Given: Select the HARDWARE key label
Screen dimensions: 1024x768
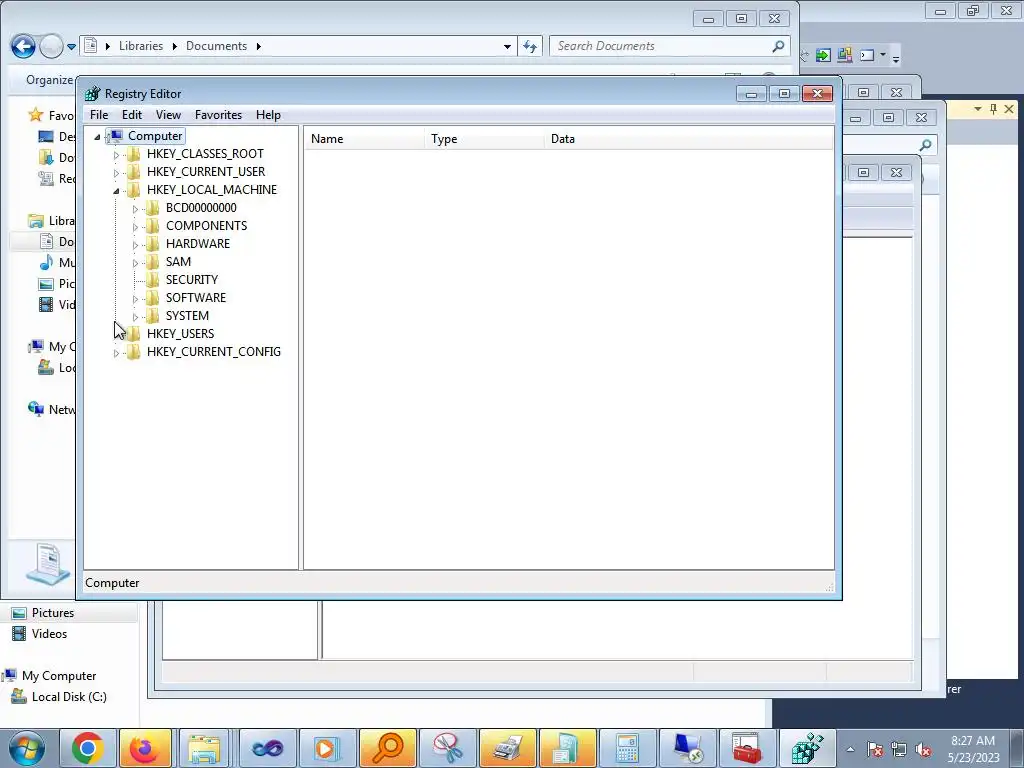Looking at the screenshot, I should click(198, 244).
